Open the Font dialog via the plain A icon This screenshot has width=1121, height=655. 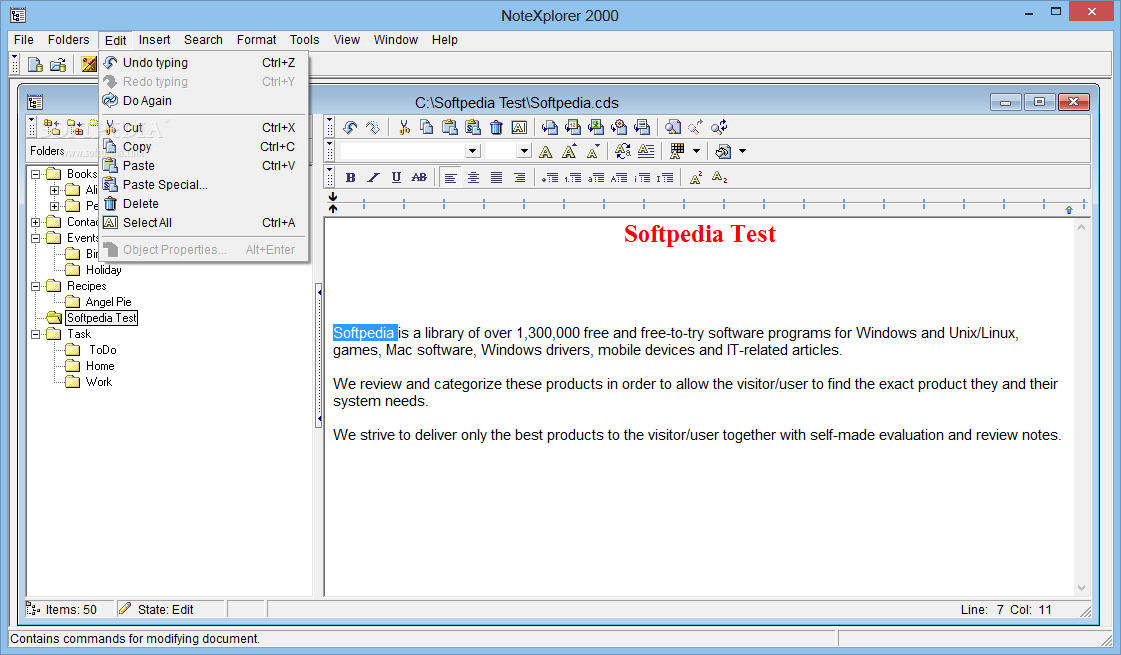coord(545,152)
